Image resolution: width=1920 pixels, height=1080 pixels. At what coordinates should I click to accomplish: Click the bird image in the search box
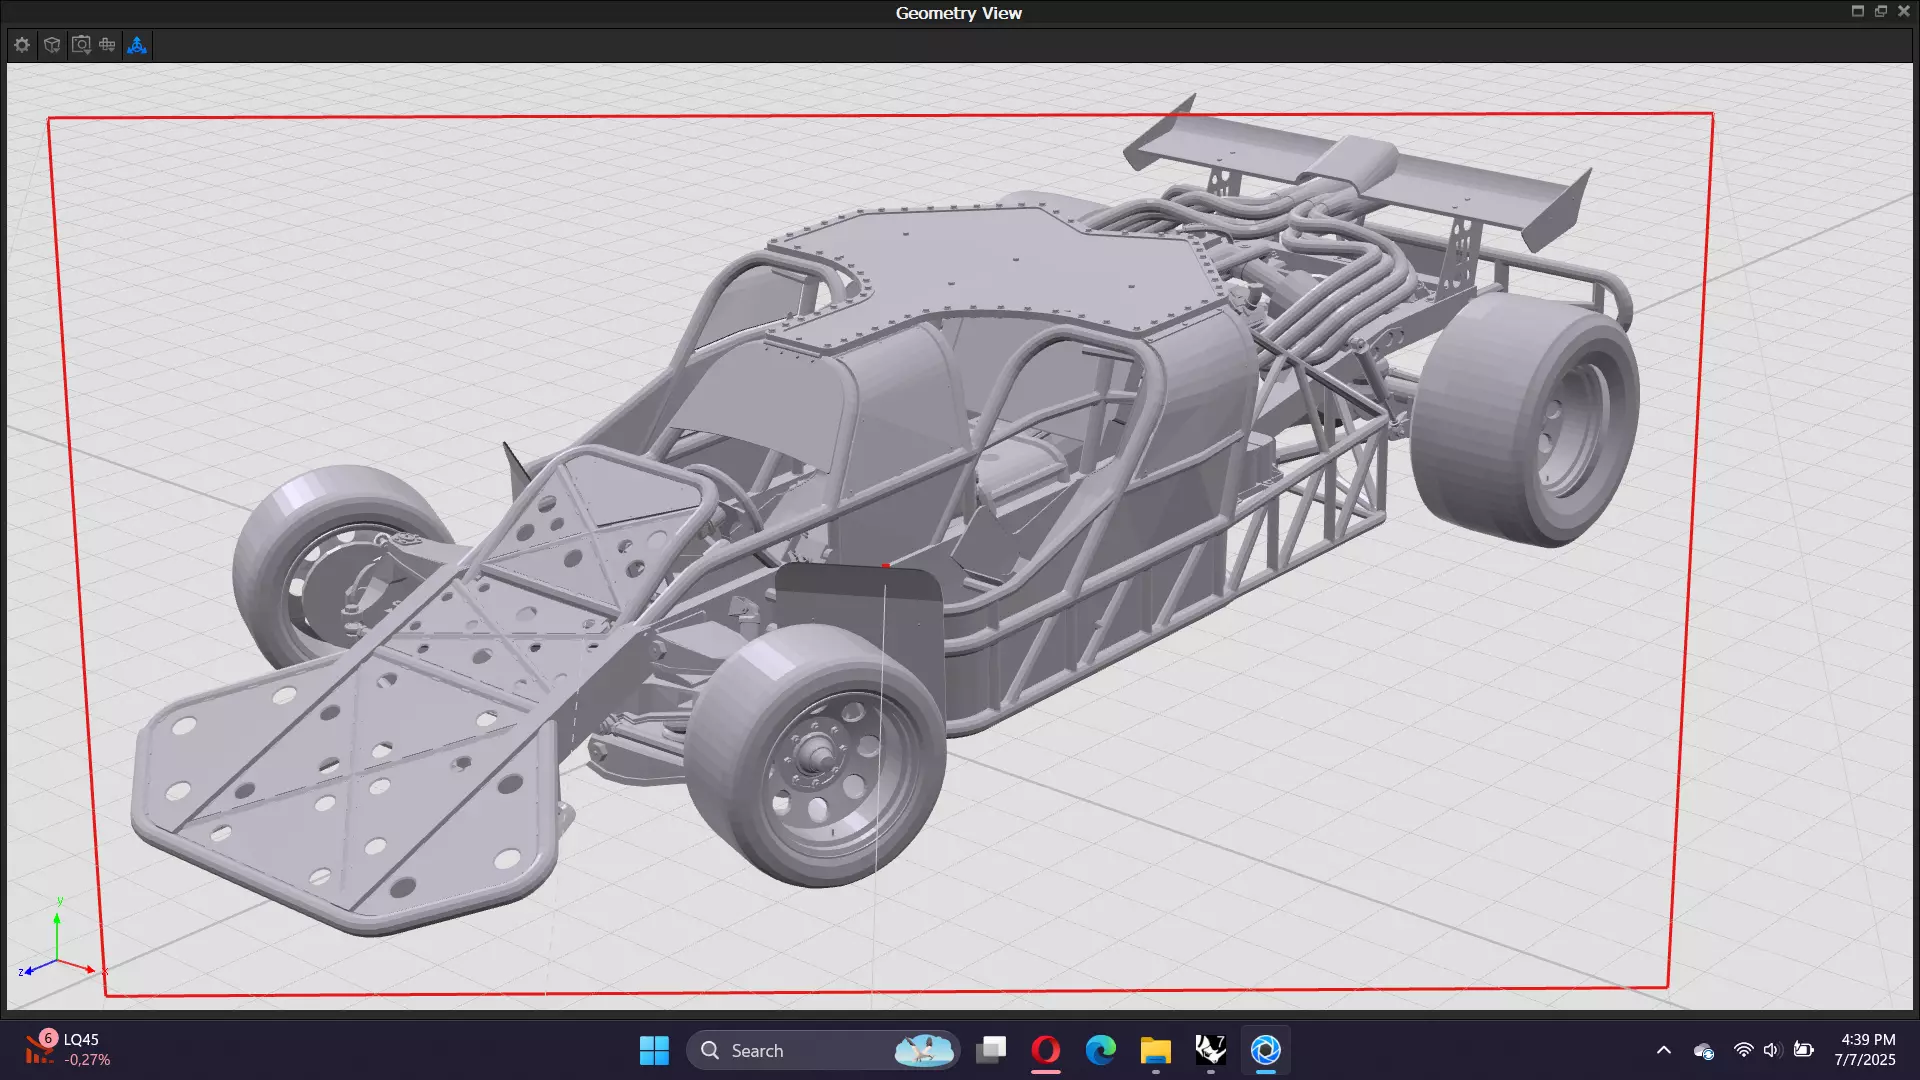(x=924, y=1050)
